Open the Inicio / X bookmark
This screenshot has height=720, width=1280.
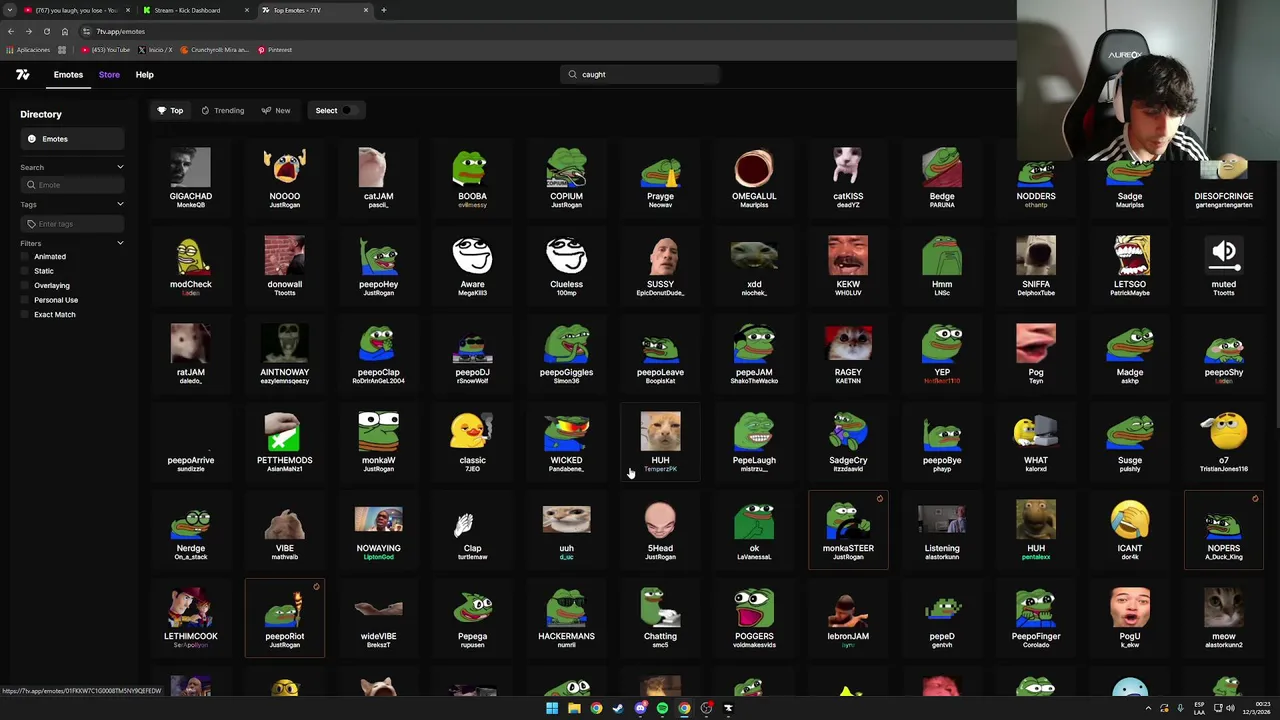pyautogui.click(x=155, y=50)
